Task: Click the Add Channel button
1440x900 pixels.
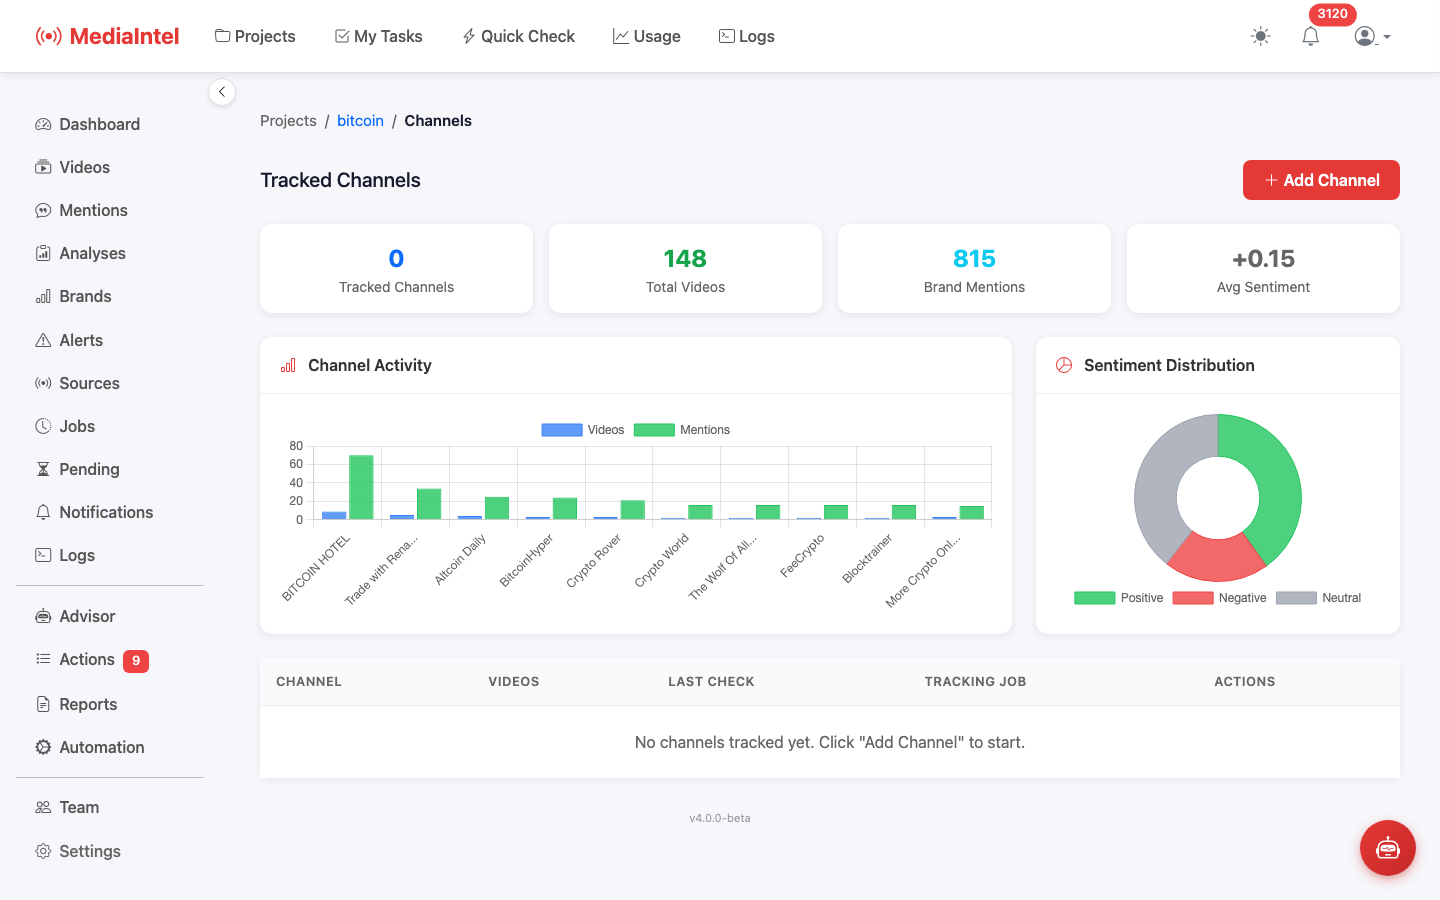Action: click(1320, 180)
